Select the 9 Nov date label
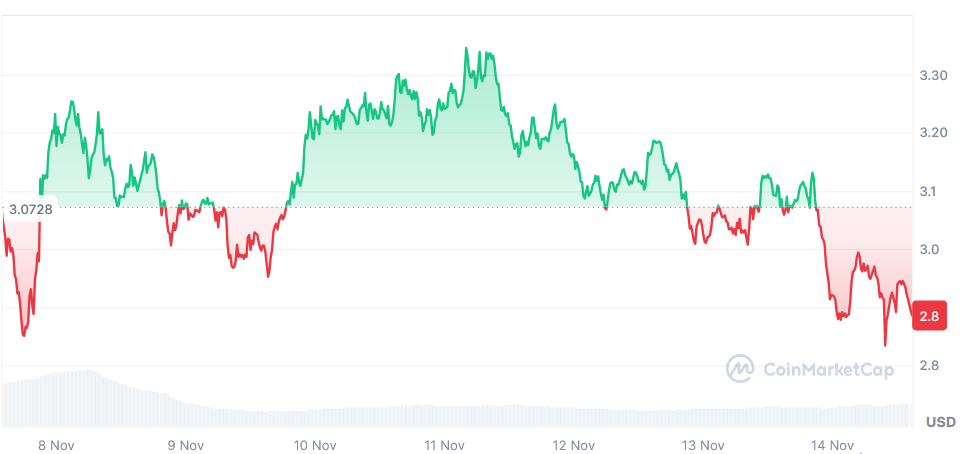Image resolution: width=973 pixels, height=454 pixels. (x=185, y=445)
